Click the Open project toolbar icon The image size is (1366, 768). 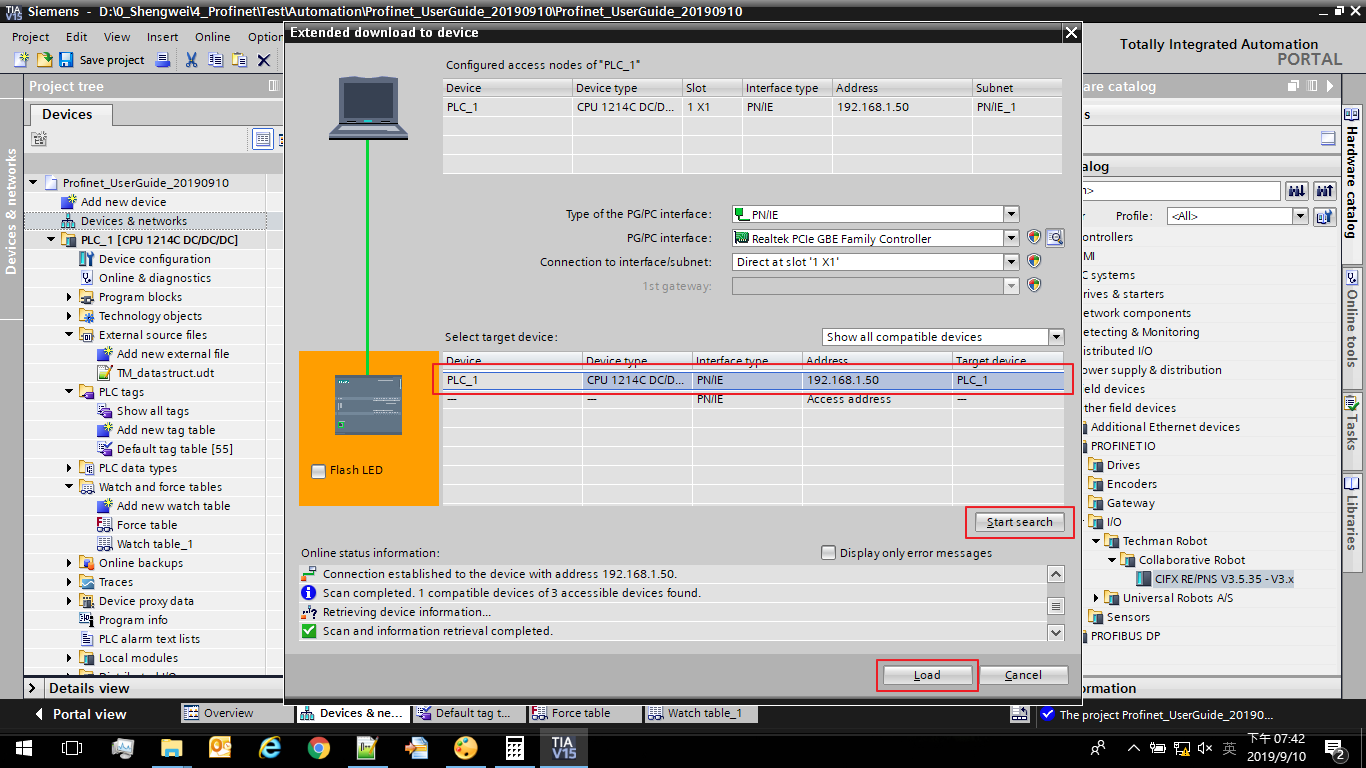[x=44, y=60]
